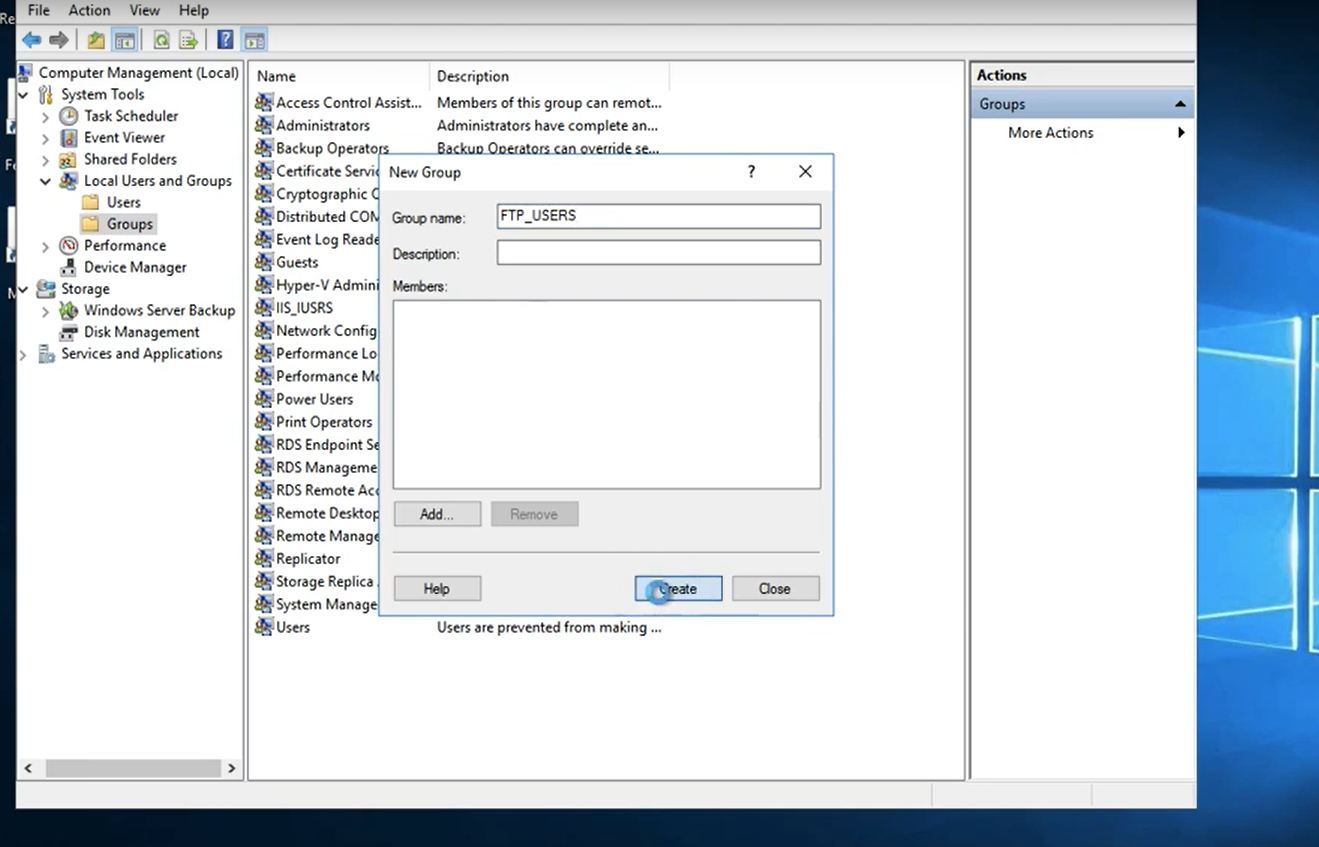Open the Action menu

(x=89, y=10)
